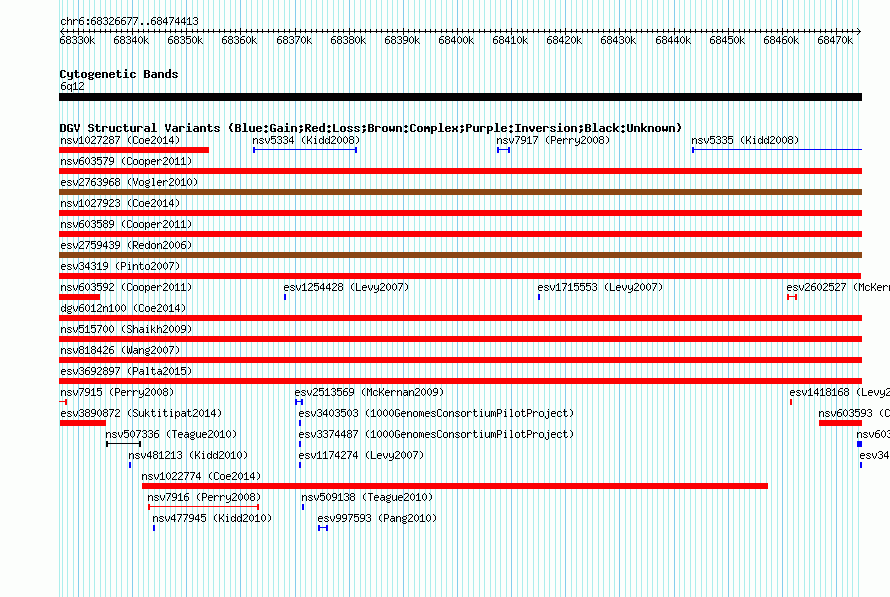Image resolution: width=890 pixels, height=597 pixels.
Task: Click the brown bar under esv2759439
Action: point(460,255)
